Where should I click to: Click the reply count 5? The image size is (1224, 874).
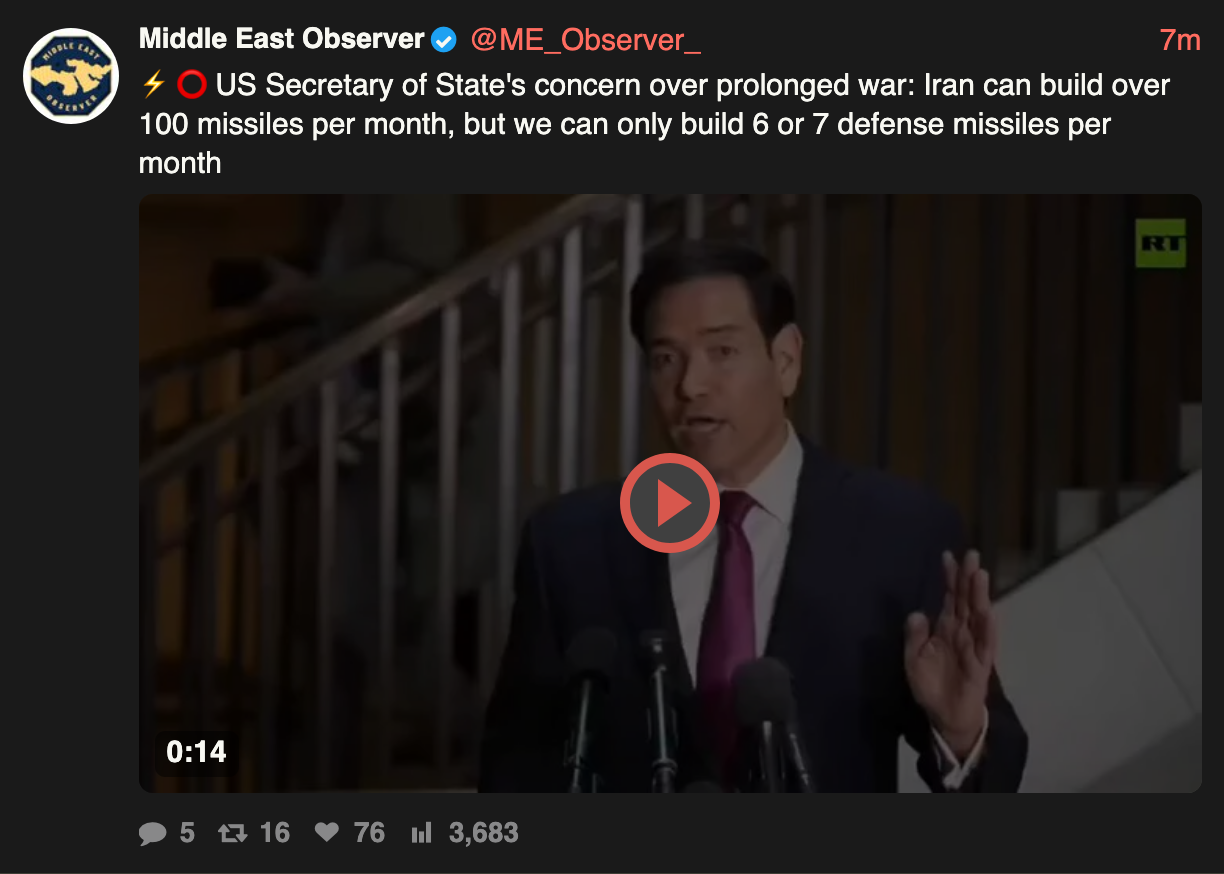(187, 833)
